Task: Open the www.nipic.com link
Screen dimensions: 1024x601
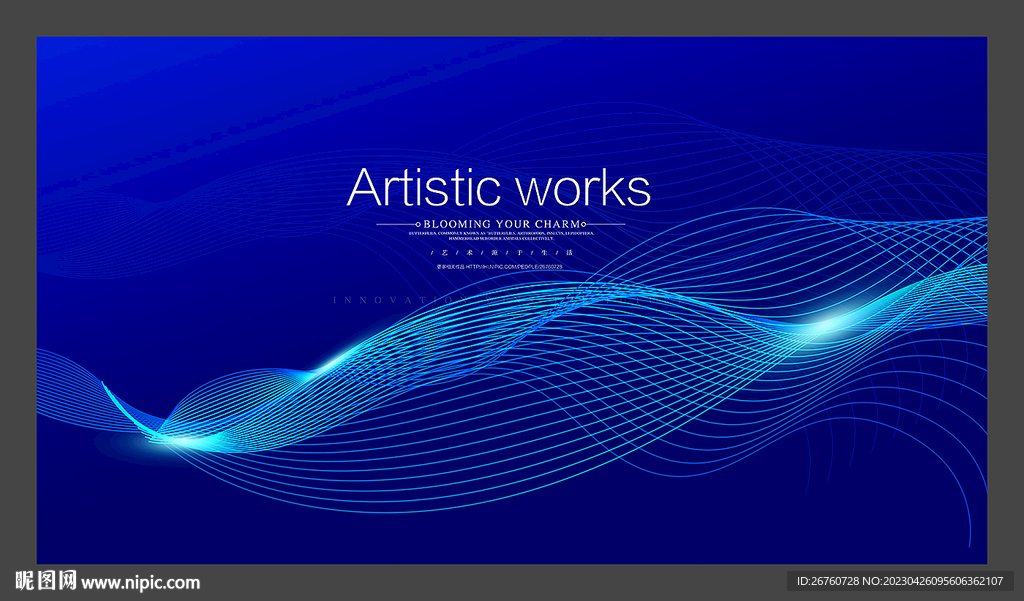Action: click(x=141, y=582)
